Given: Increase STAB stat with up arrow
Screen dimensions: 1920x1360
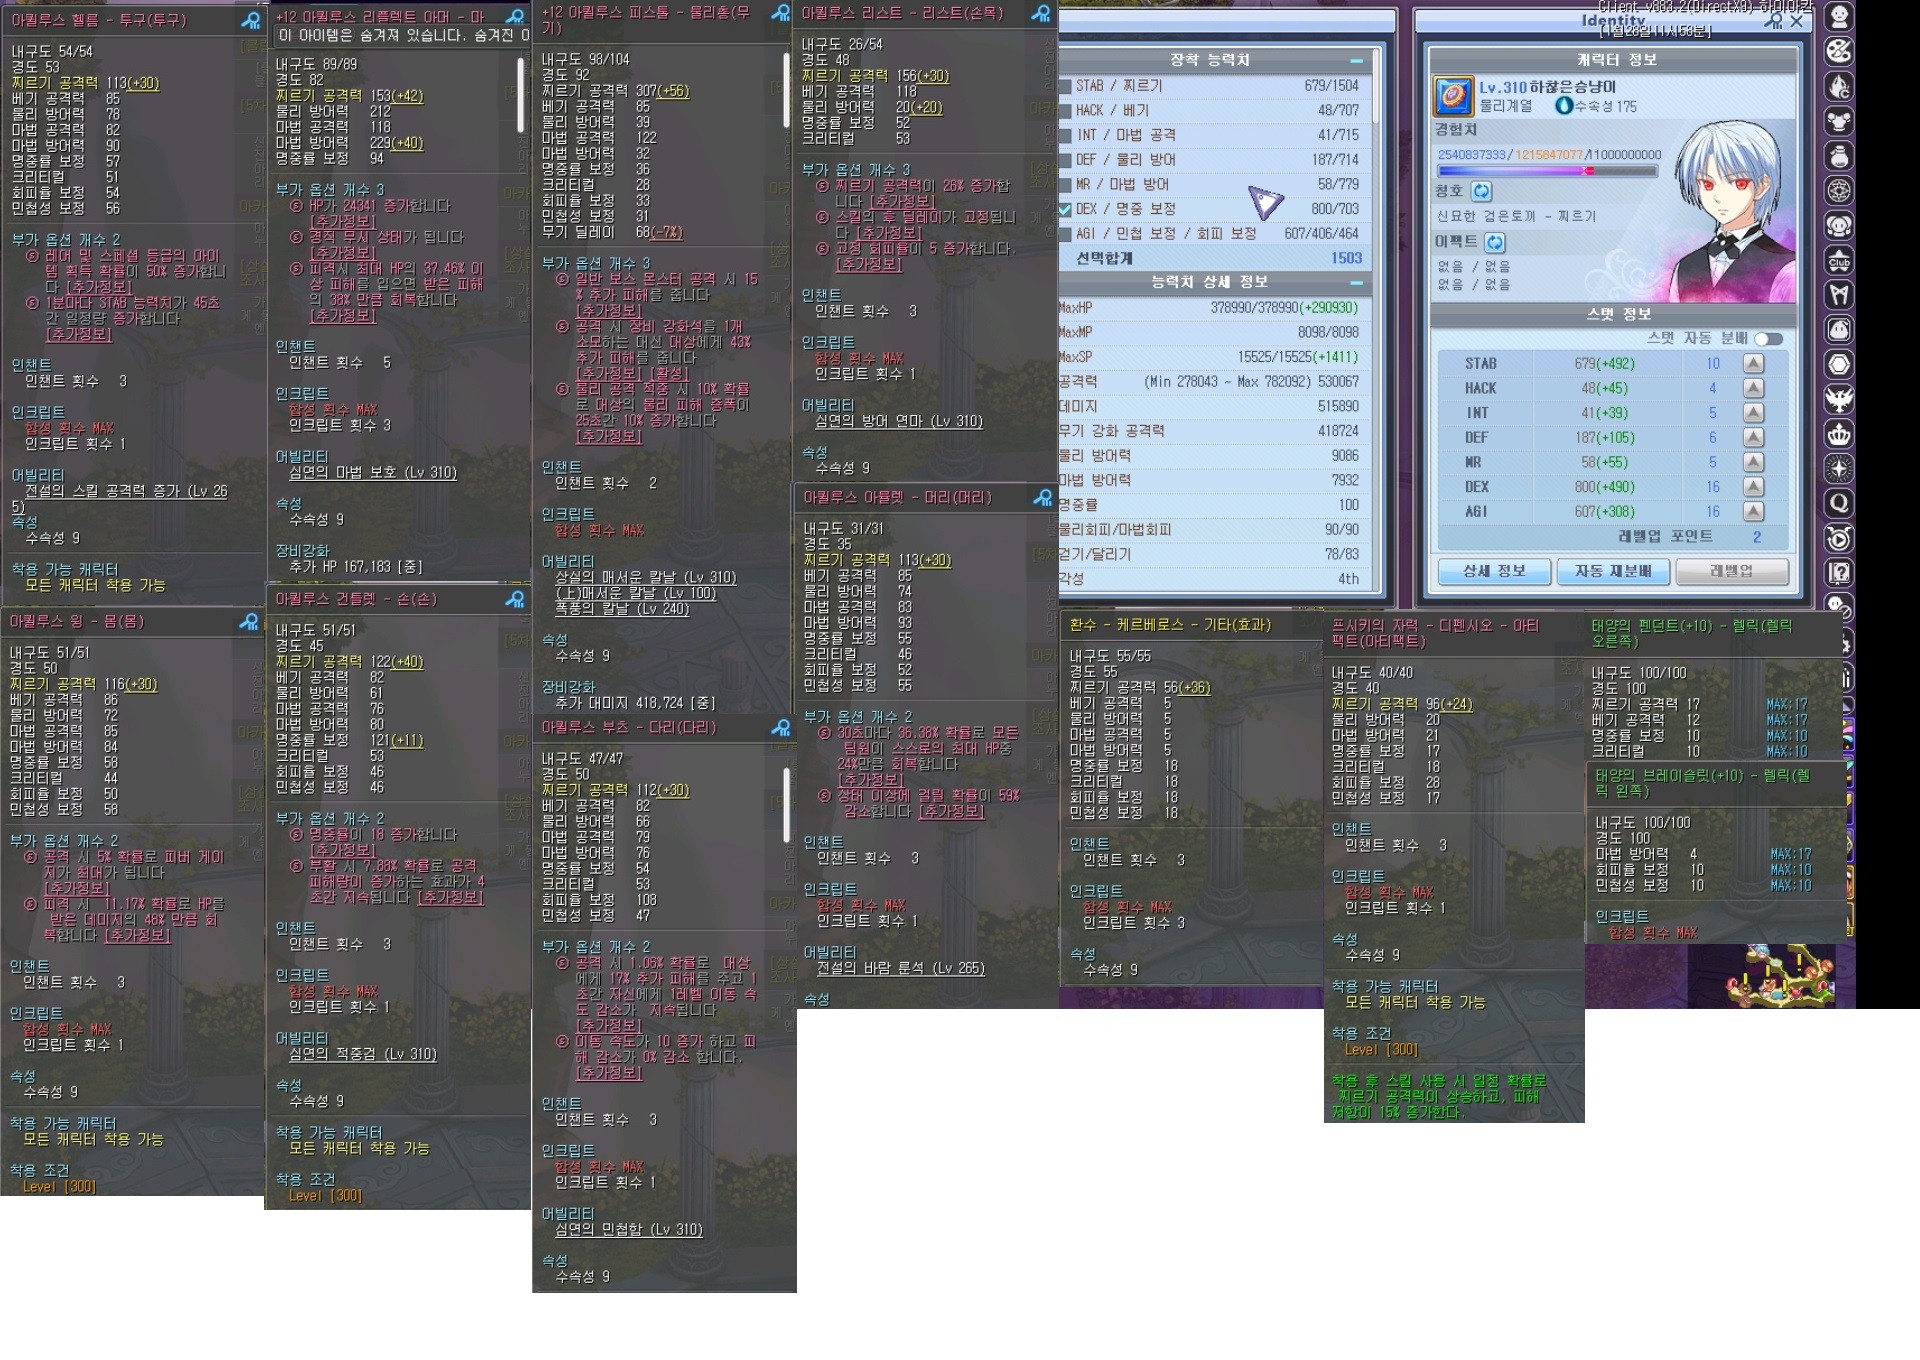Looking at the screenshot, I should click(x=1753, y=364).
